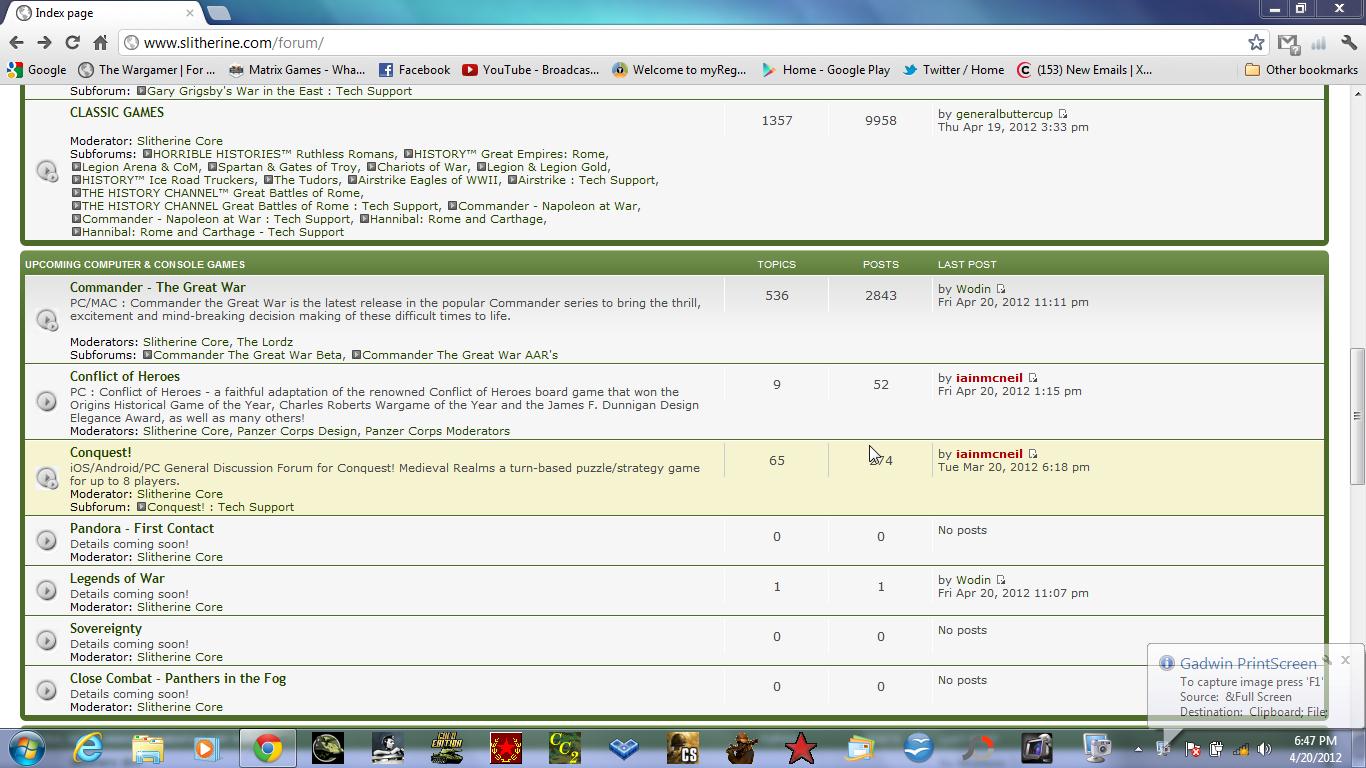Screen dimensions: 1366x768
Task: Open the Commander - The Great War forum
Action: click(157, 287)
